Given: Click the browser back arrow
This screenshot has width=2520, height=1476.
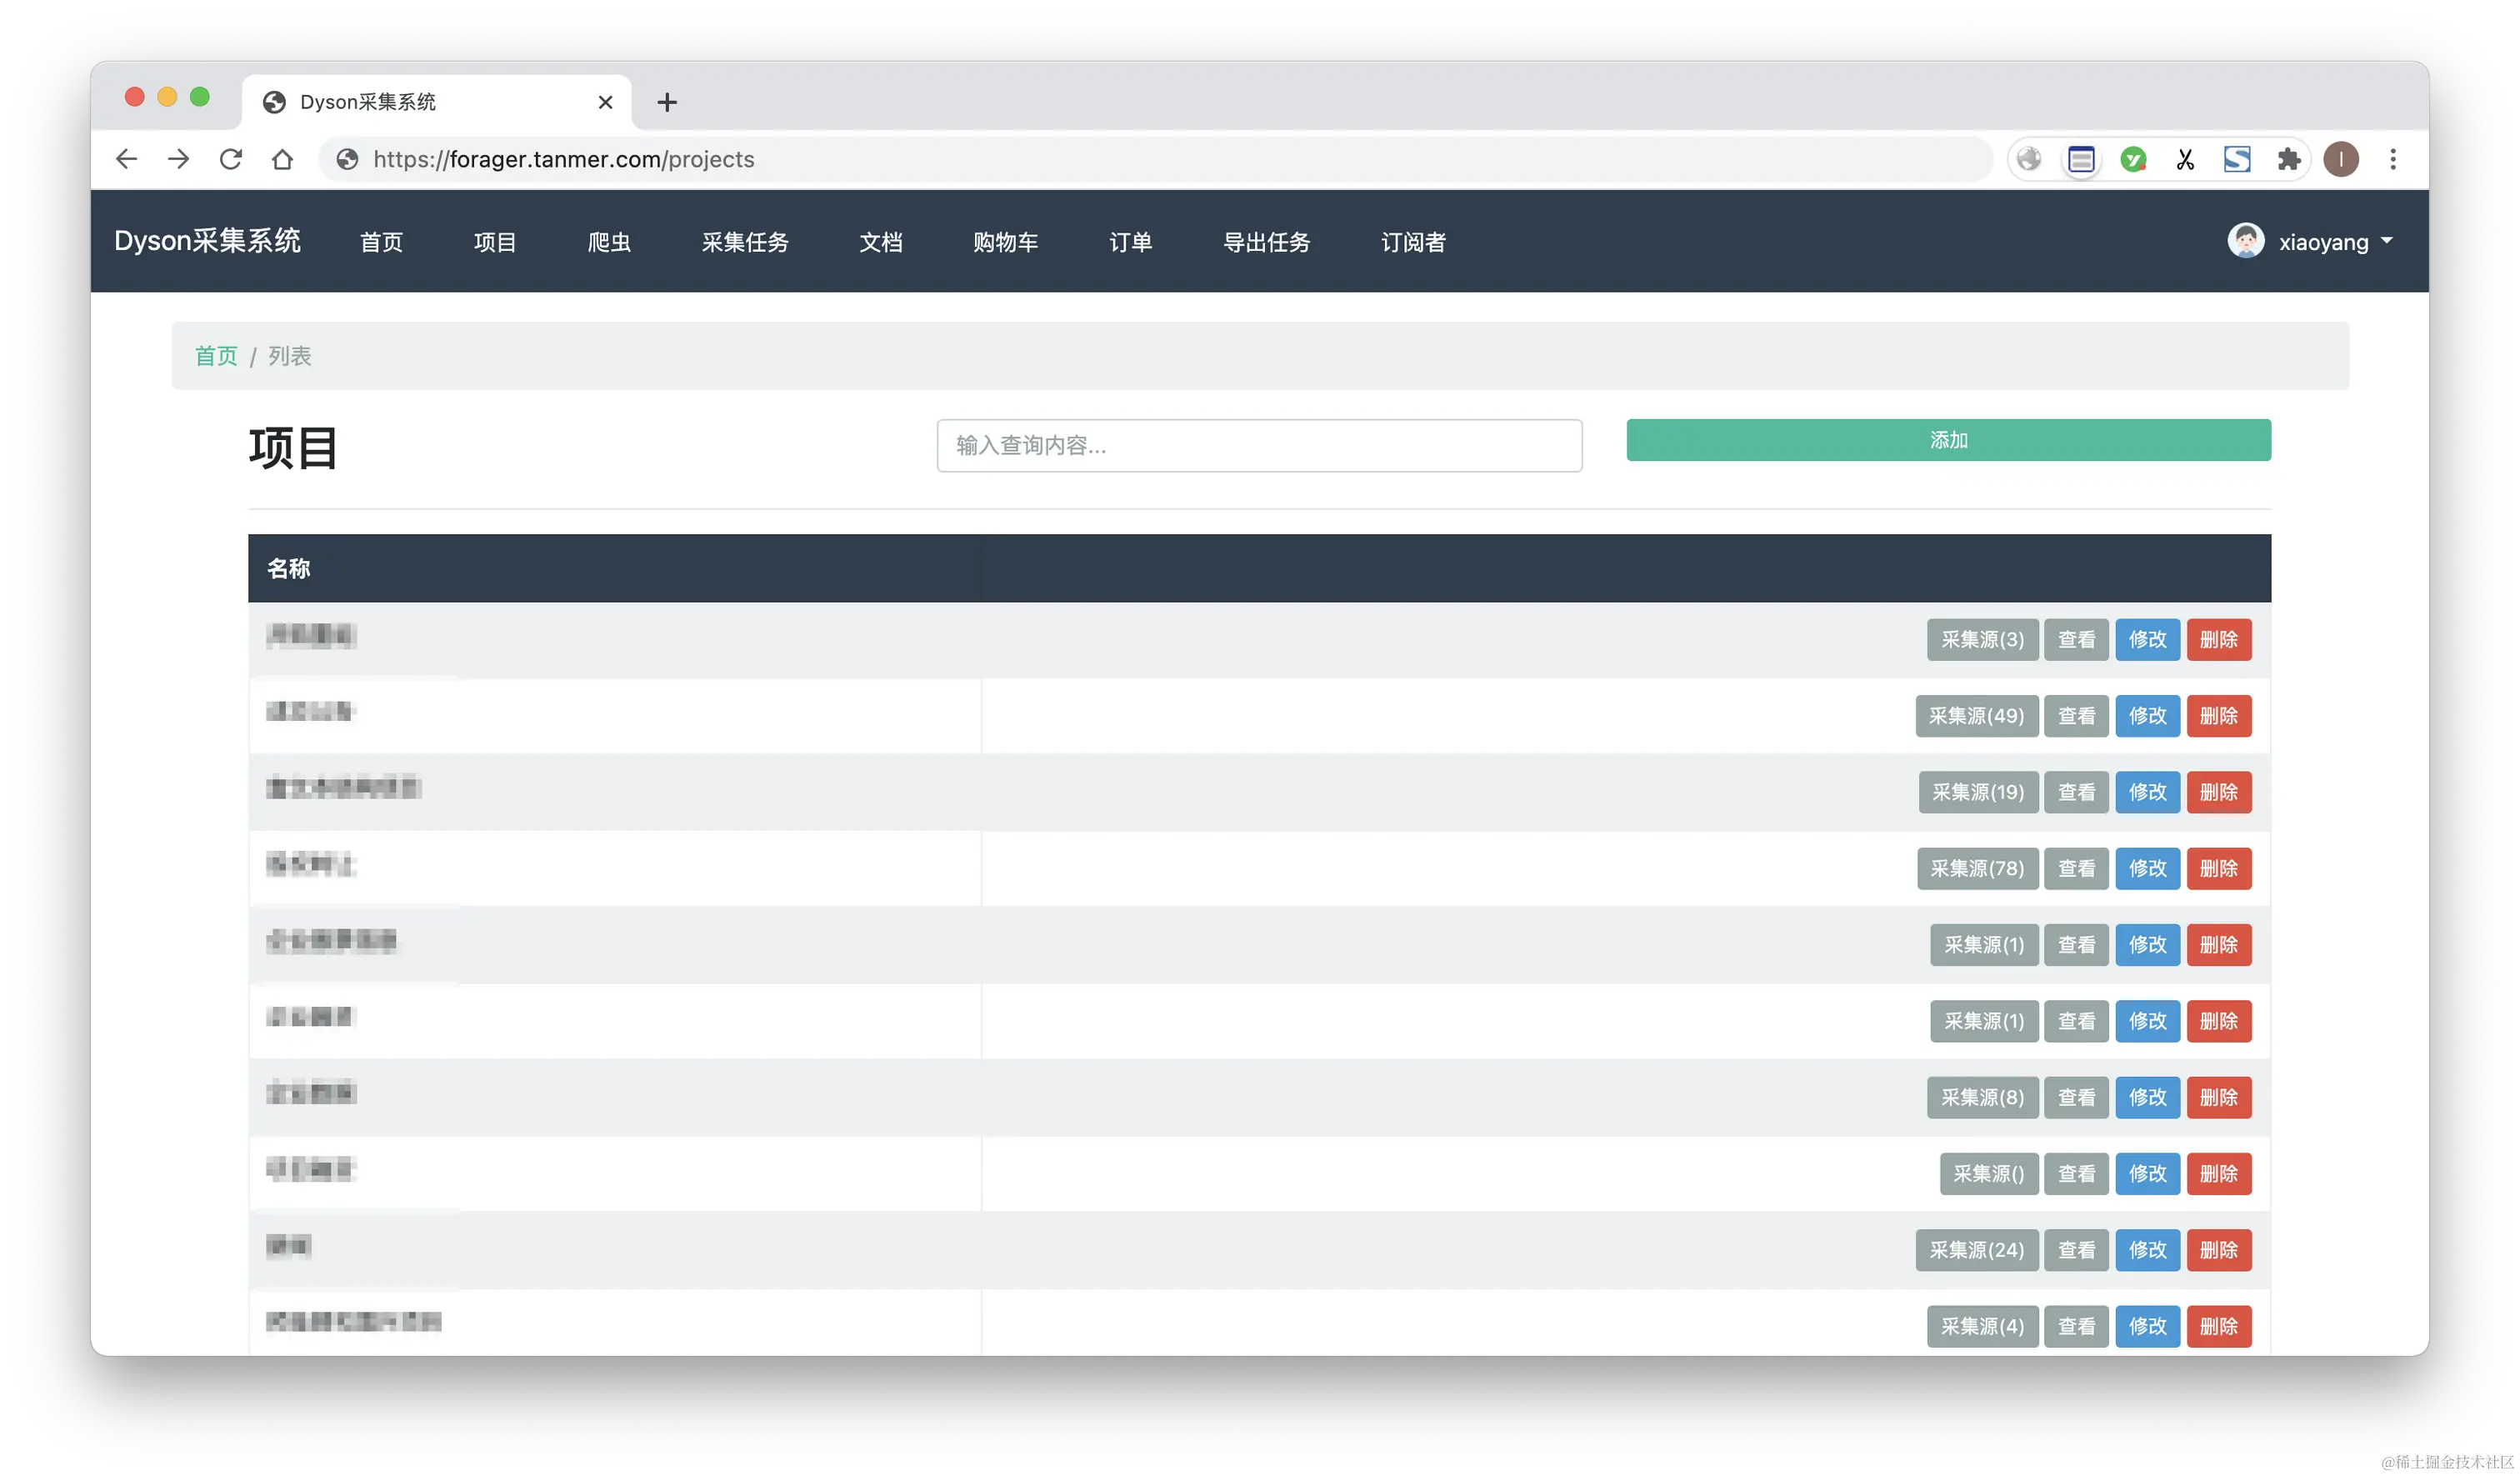Looking at the screenshot, I should [126, 159].
